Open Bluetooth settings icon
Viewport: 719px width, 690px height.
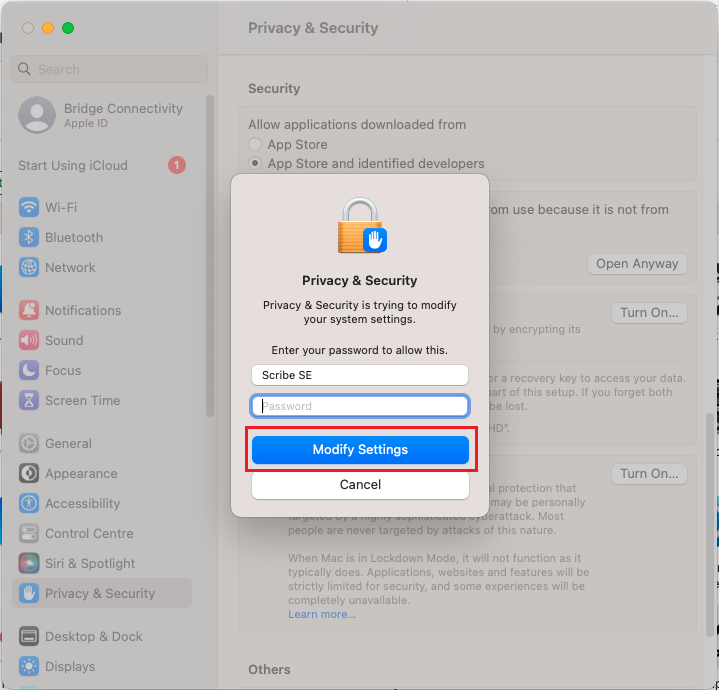(29, 238)
